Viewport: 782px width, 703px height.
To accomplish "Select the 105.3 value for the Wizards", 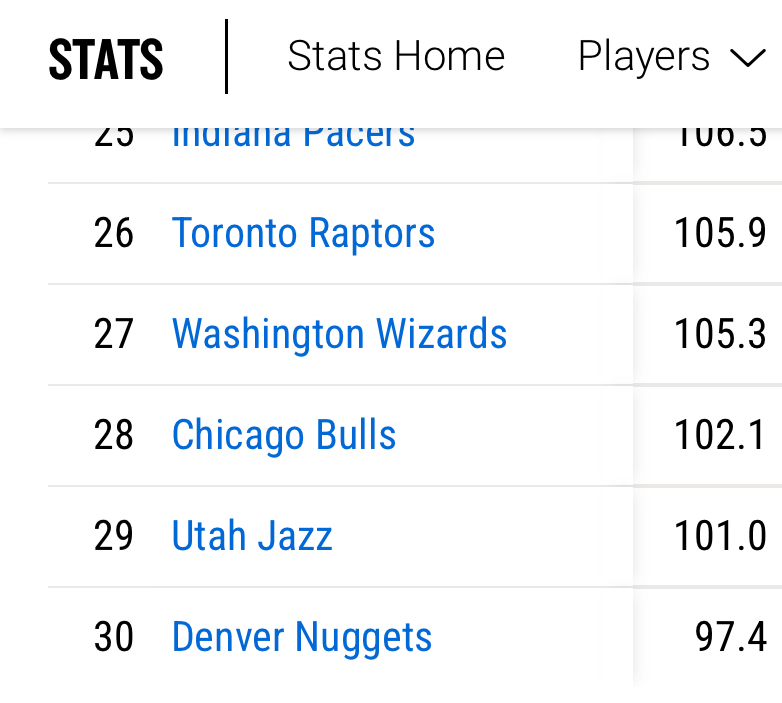I will 720,334.
